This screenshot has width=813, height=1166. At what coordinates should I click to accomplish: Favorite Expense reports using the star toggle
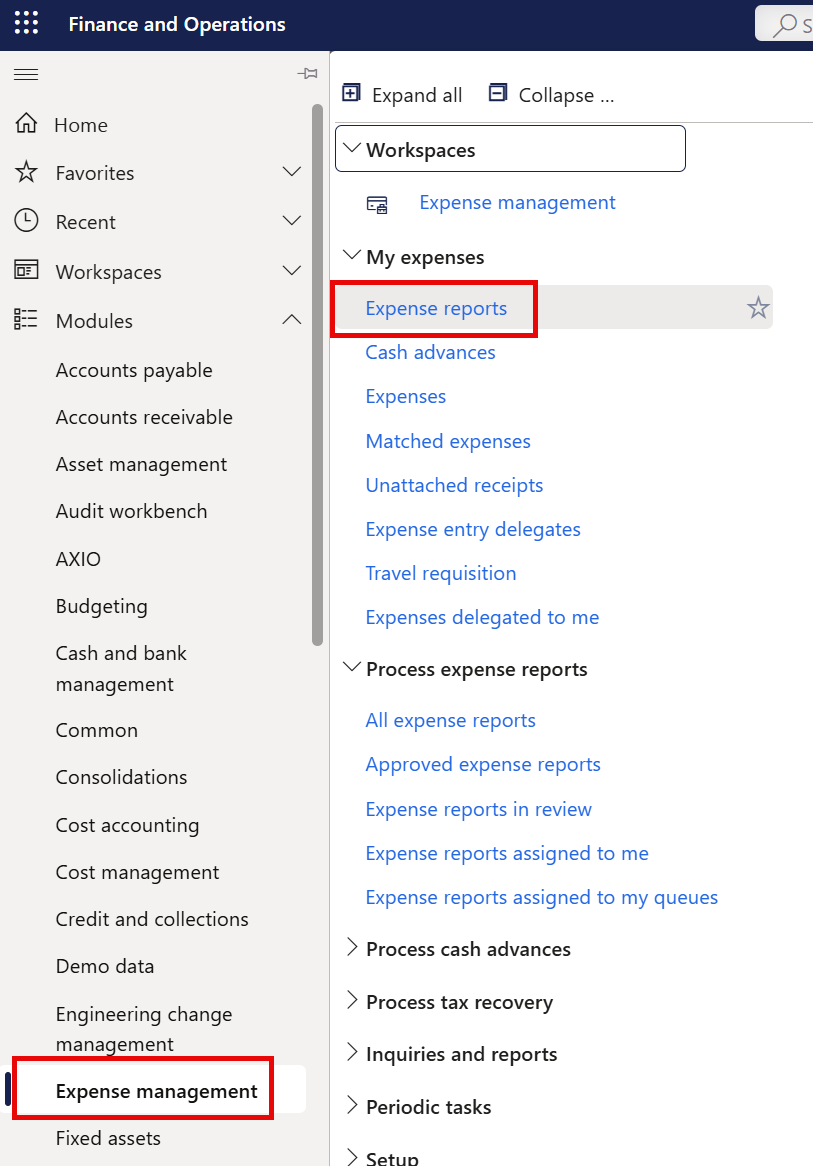[x=757, y=307]
